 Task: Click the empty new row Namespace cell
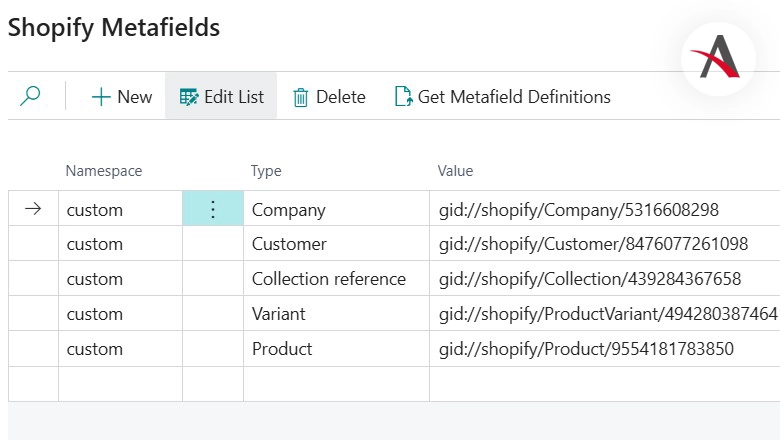(120, 384)
